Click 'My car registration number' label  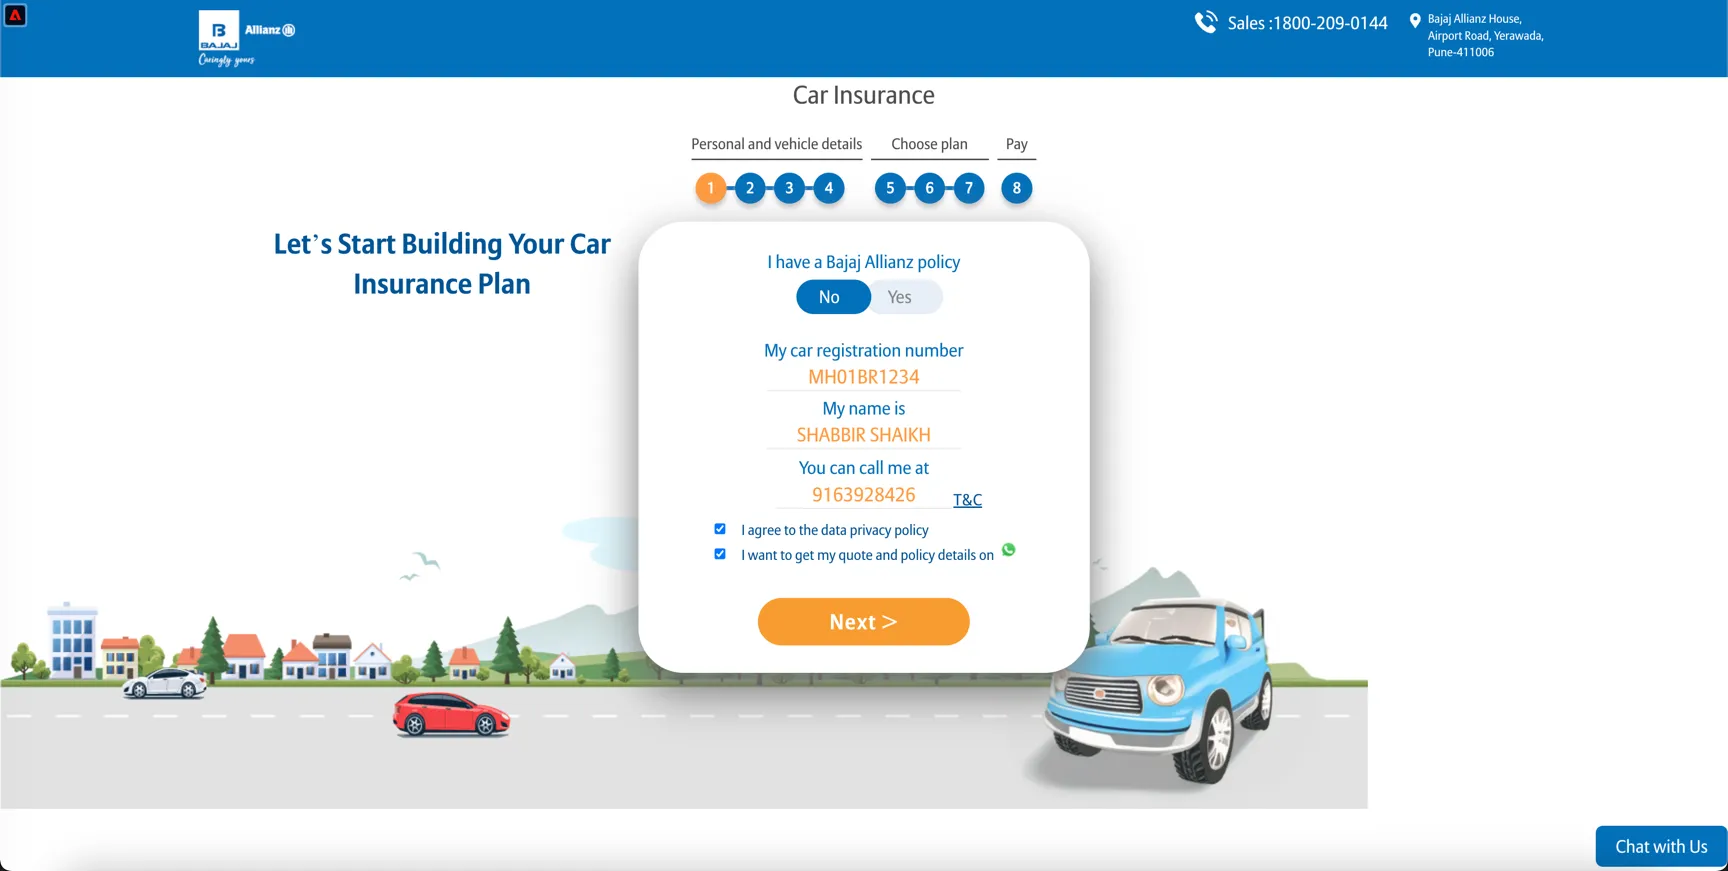click(864, 351)
